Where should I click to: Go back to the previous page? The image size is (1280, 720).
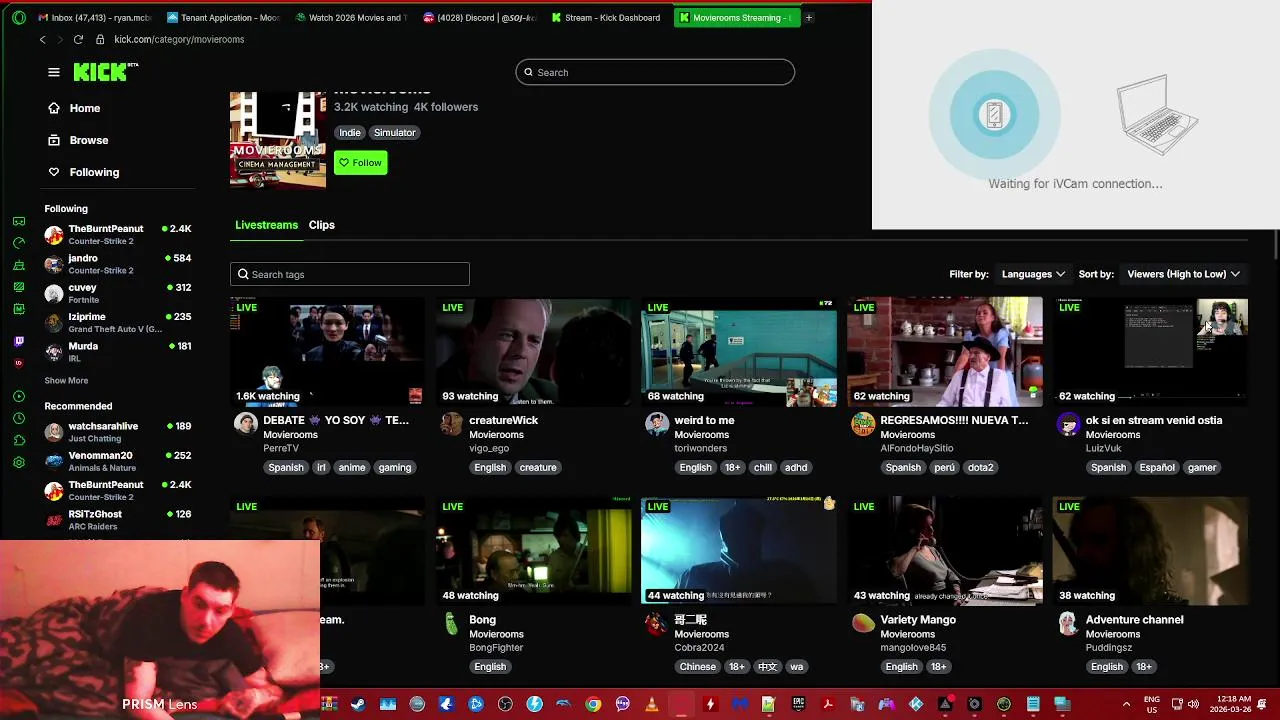(42, 39)
